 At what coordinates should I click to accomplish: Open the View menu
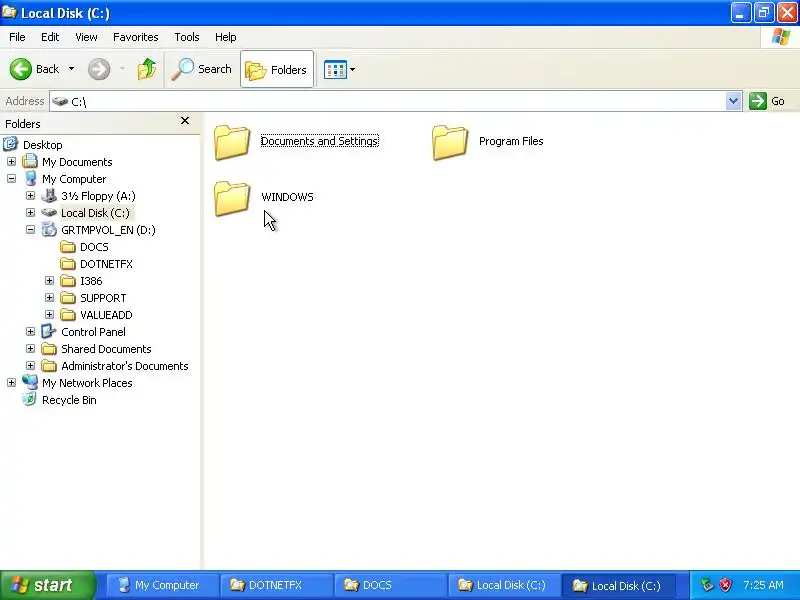[86, 37]
